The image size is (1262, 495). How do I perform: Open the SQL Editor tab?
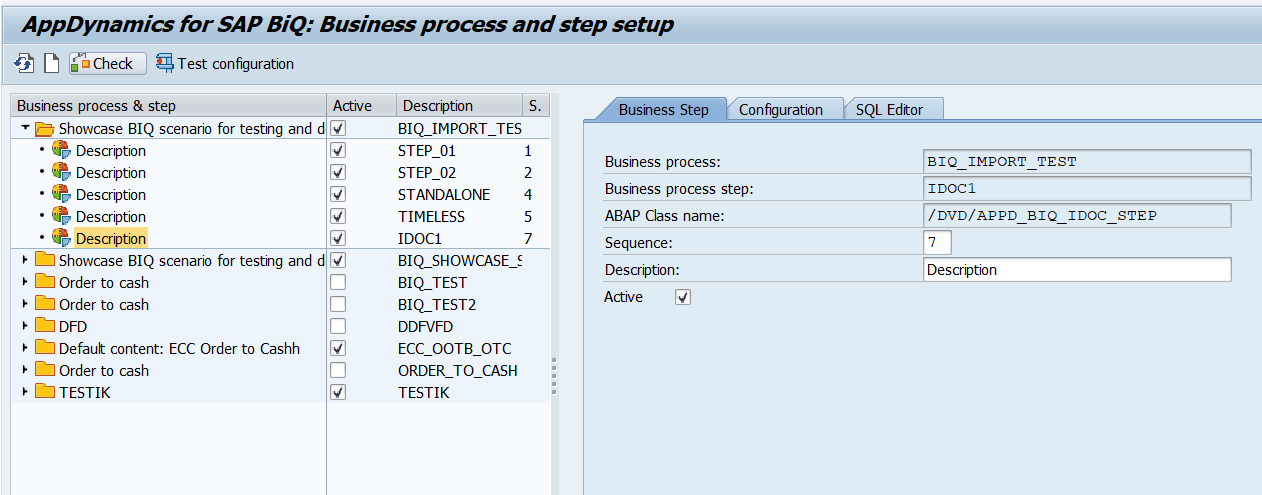889,110
